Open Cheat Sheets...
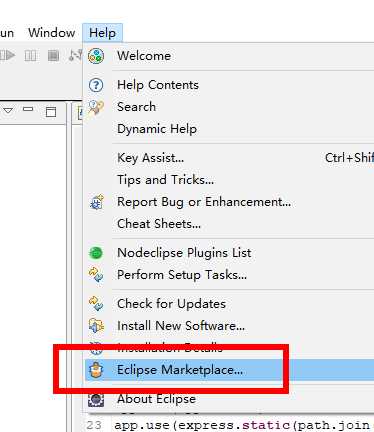The image size is (374, 432). point(159,224)
